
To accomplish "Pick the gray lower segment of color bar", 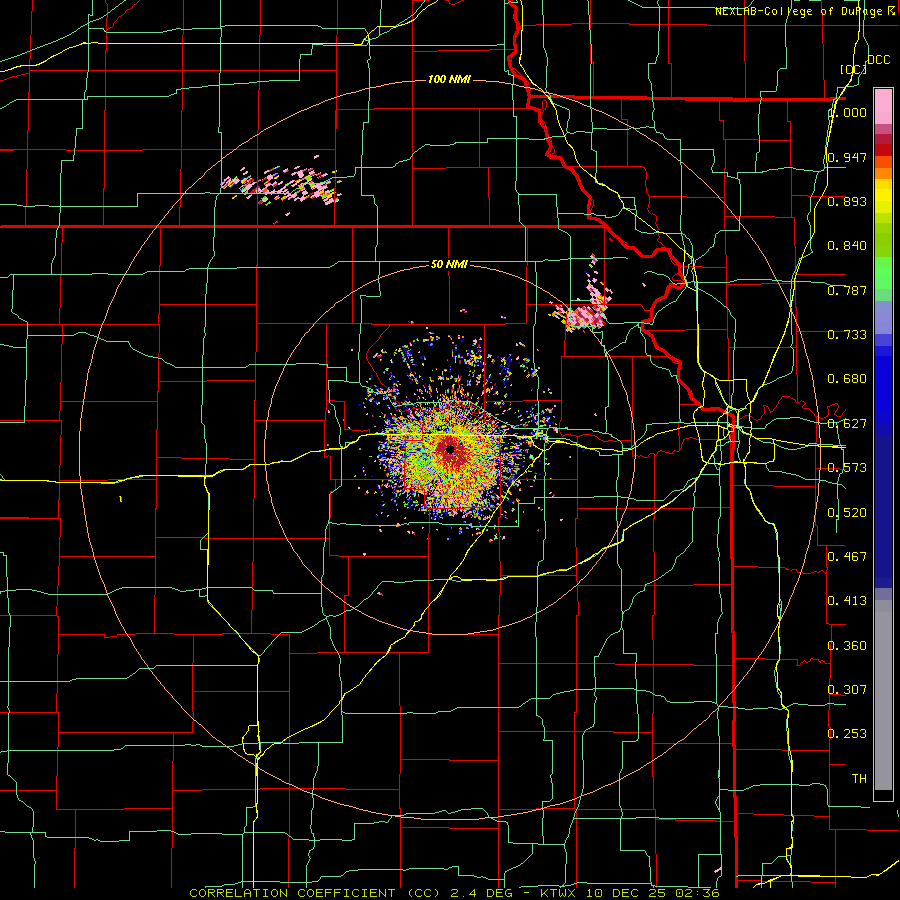I will pos(883,697).
